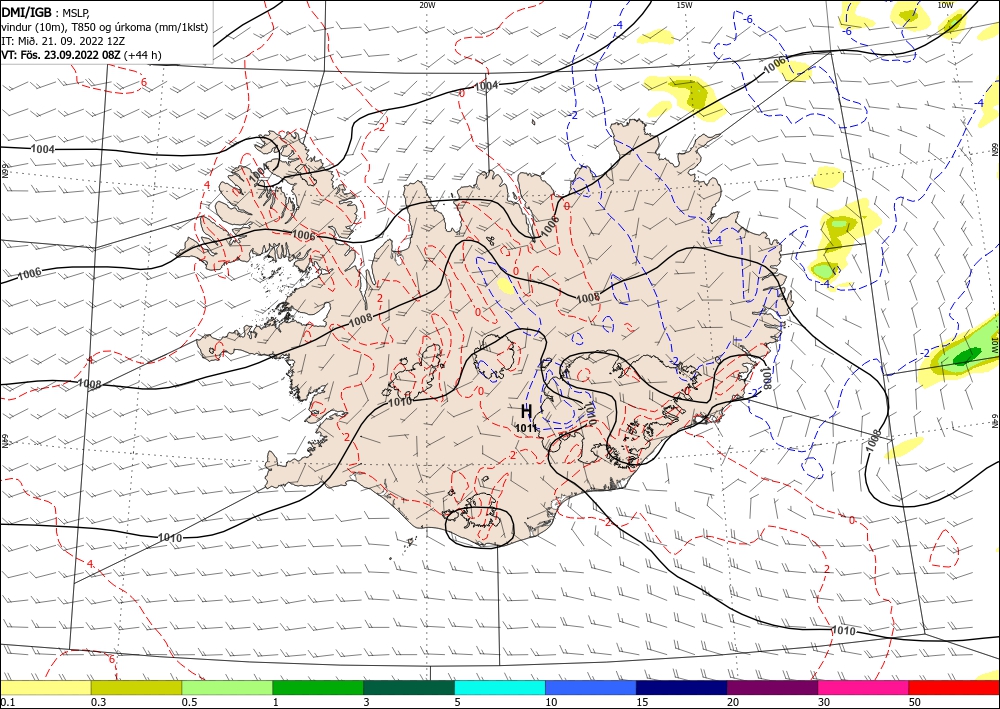Pick the blue 10–15 legend swatch
Screen dimensions: 1000x709
click(x=591, y=688)
